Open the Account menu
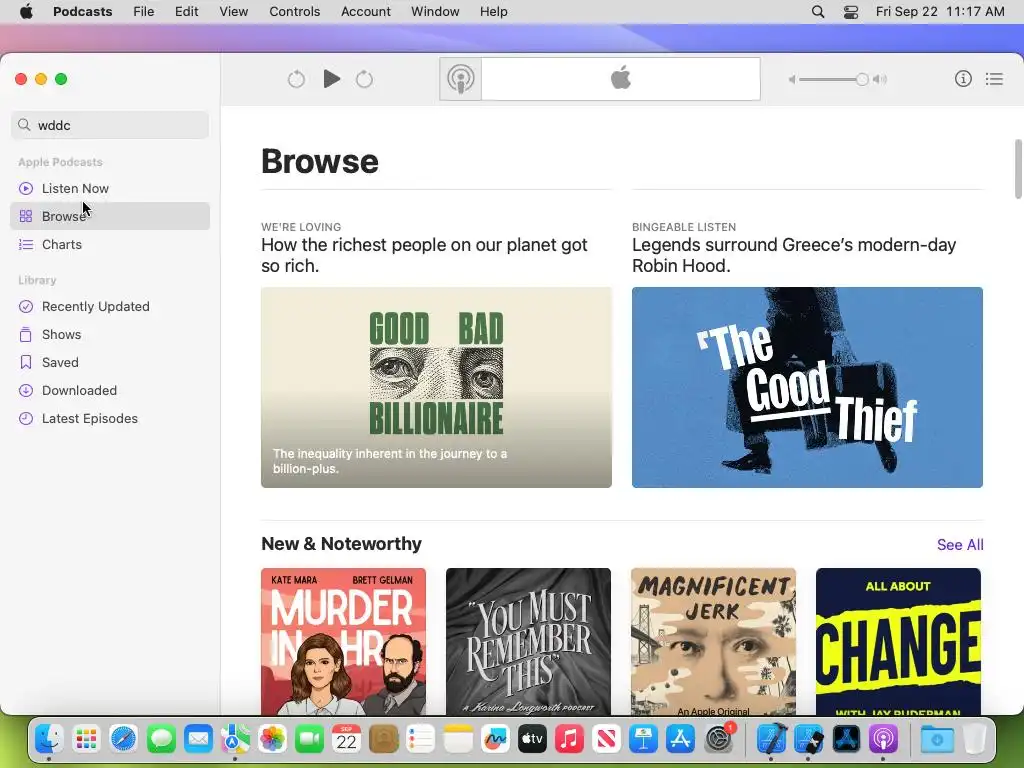Image resolution: width=1024 pixels, height=768 pixels. [x=366, y=12]
